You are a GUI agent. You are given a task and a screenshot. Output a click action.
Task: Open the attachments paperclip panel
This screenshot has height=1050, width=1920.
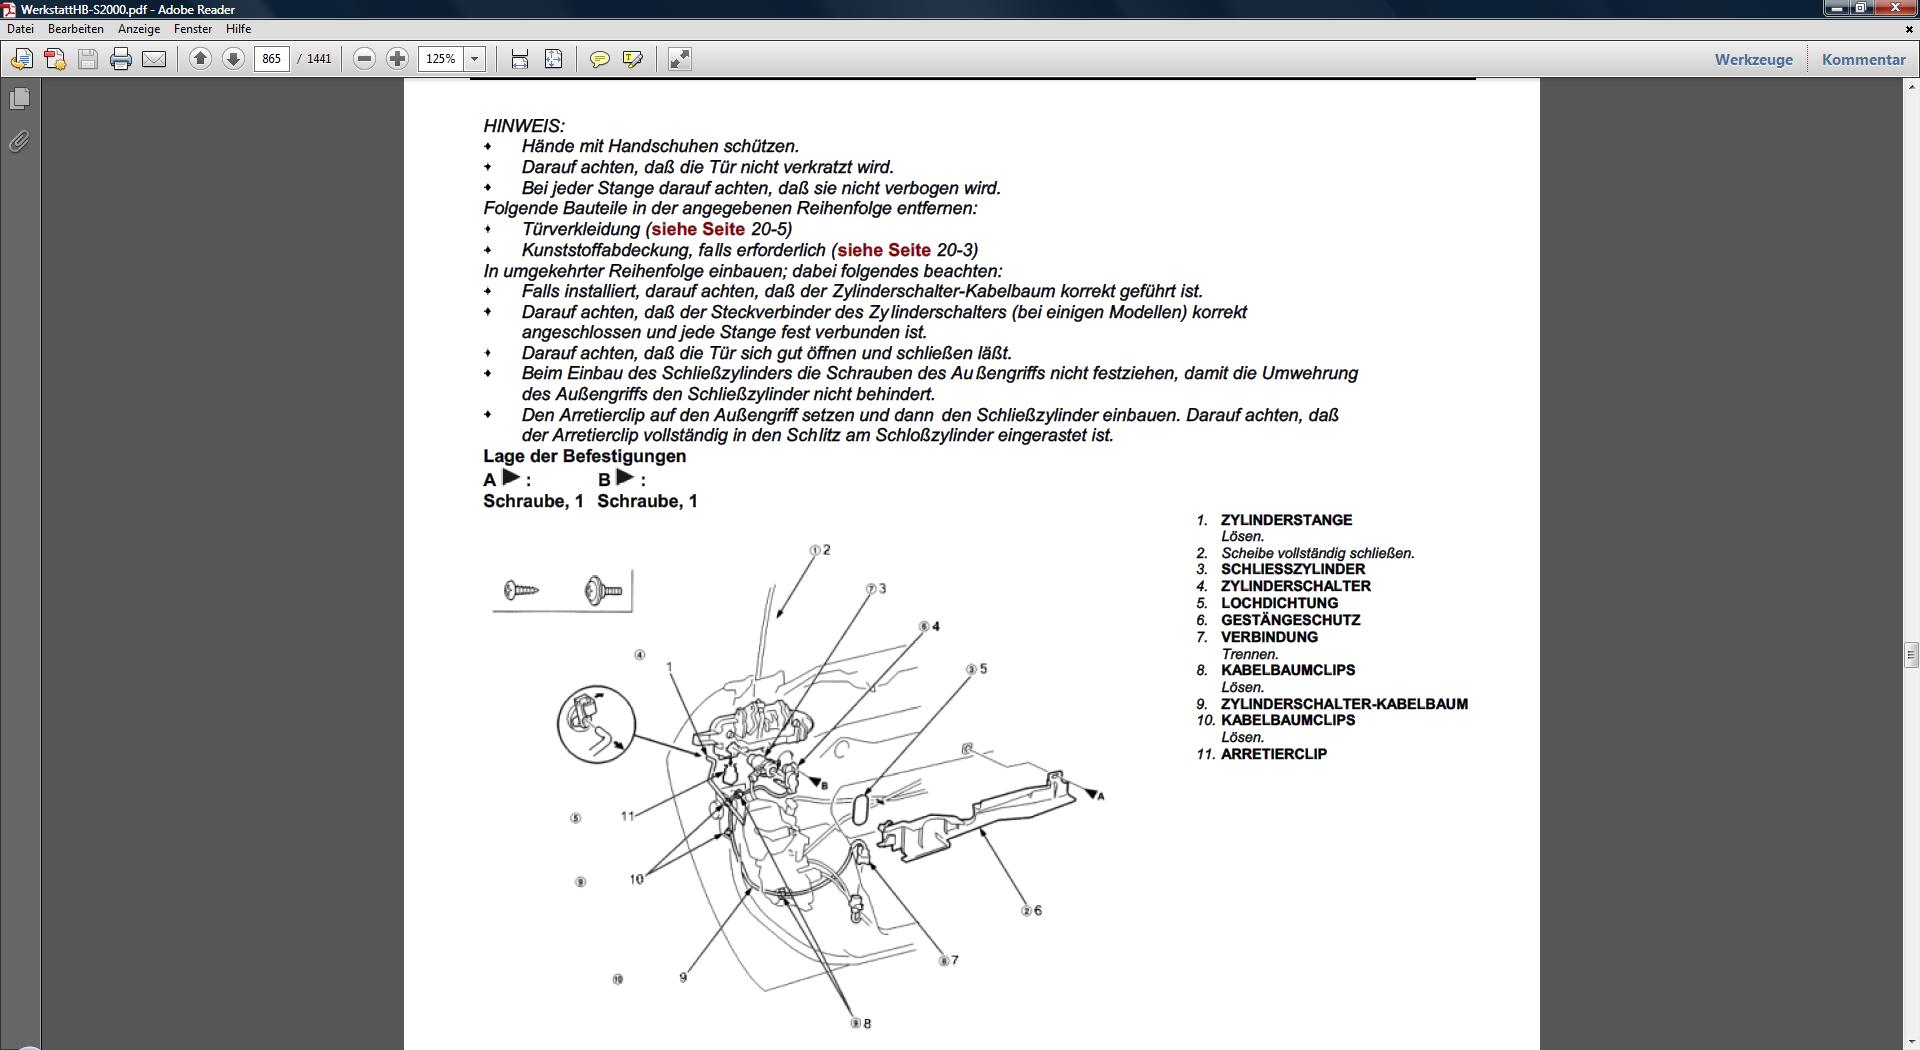coord(19,142)
